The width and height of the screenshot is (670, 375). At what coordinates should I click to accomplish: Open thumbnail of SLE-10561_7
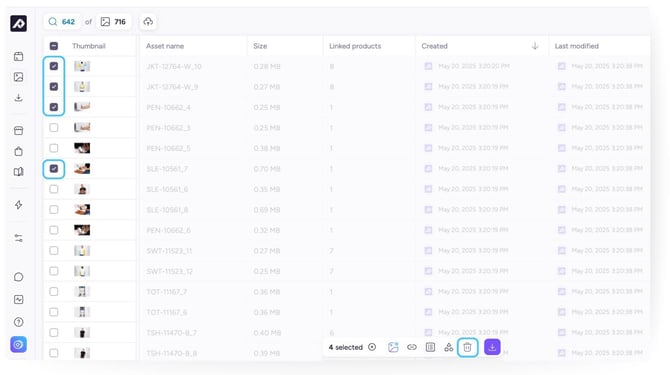[82, 169]
